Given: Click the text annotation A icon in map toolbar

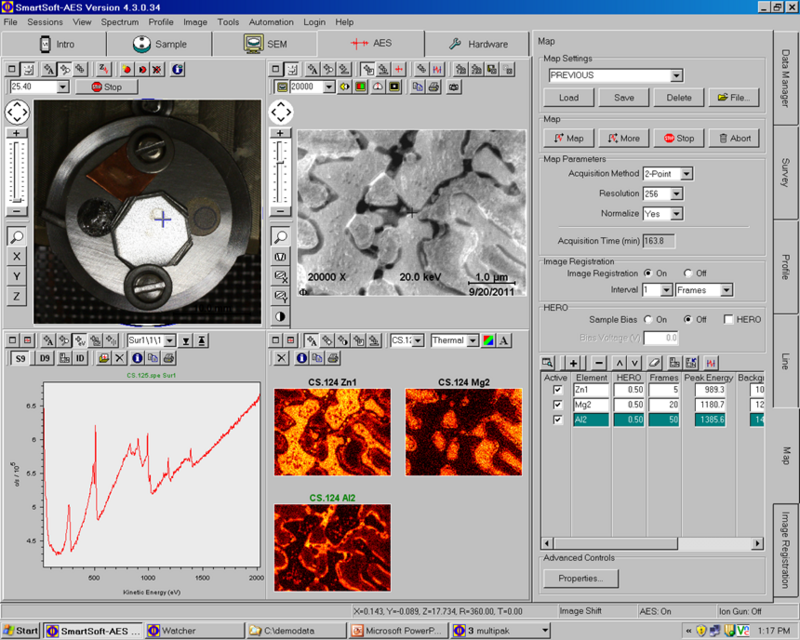Looking at the screenshot, I should pyautogui.click(x=506, y=340).
